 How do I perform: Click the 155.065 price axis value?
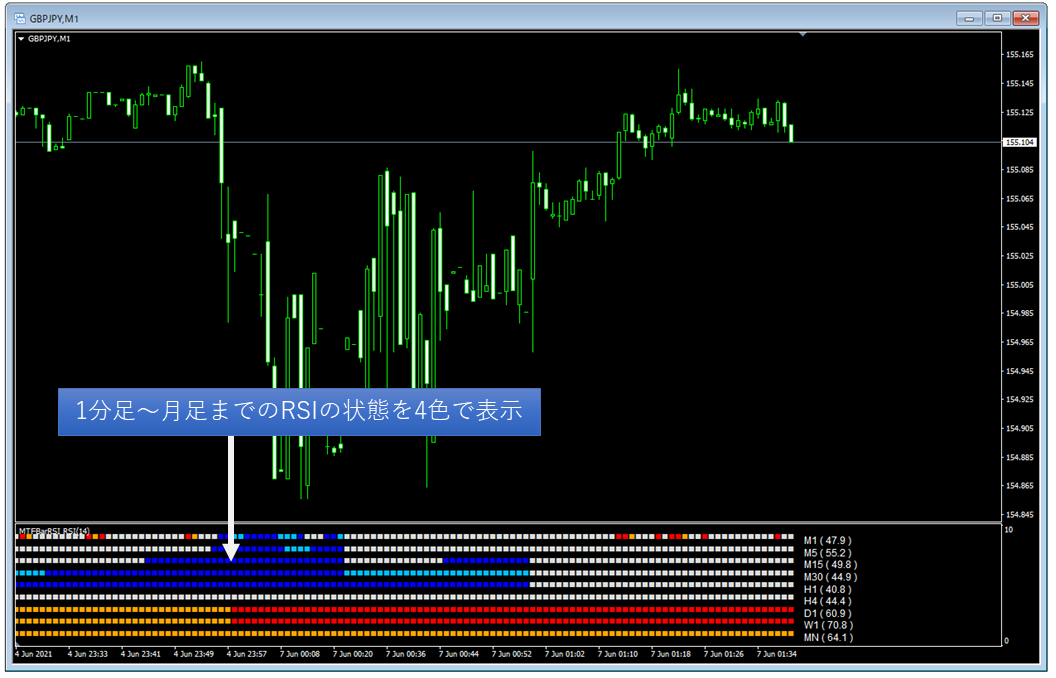click(x=1019, y=199)
